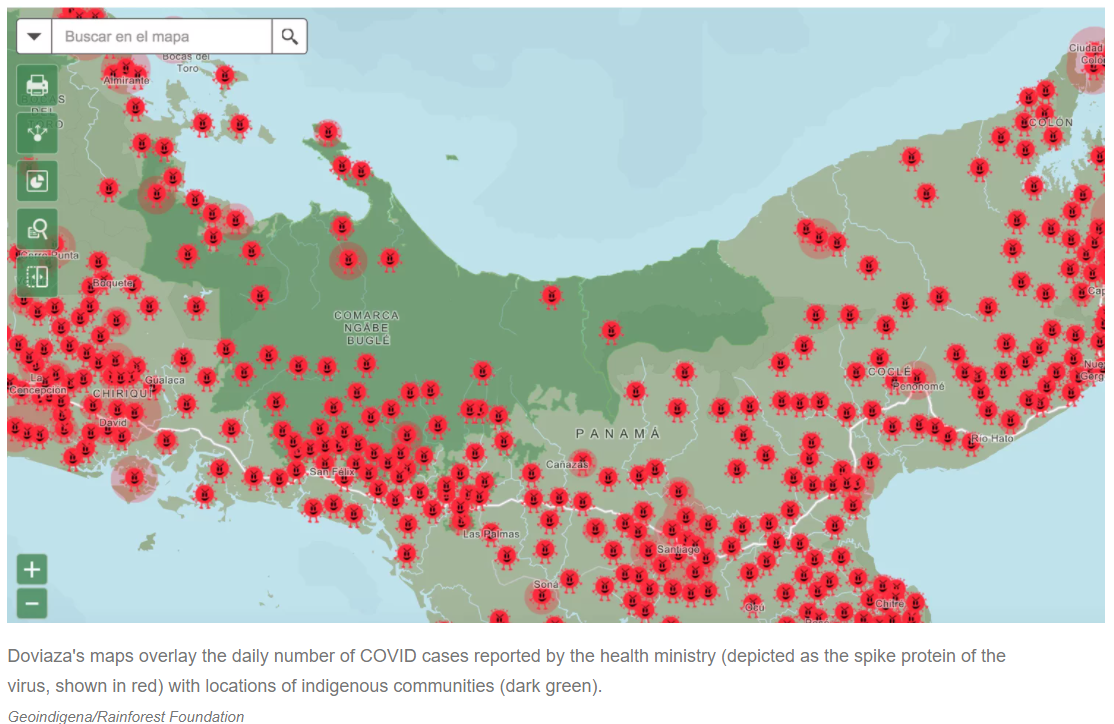Image resolution: width=1114 pixels, height=724 pixels.
Task: Click the COVID marker at Penonomé
Action: (917, 378)
